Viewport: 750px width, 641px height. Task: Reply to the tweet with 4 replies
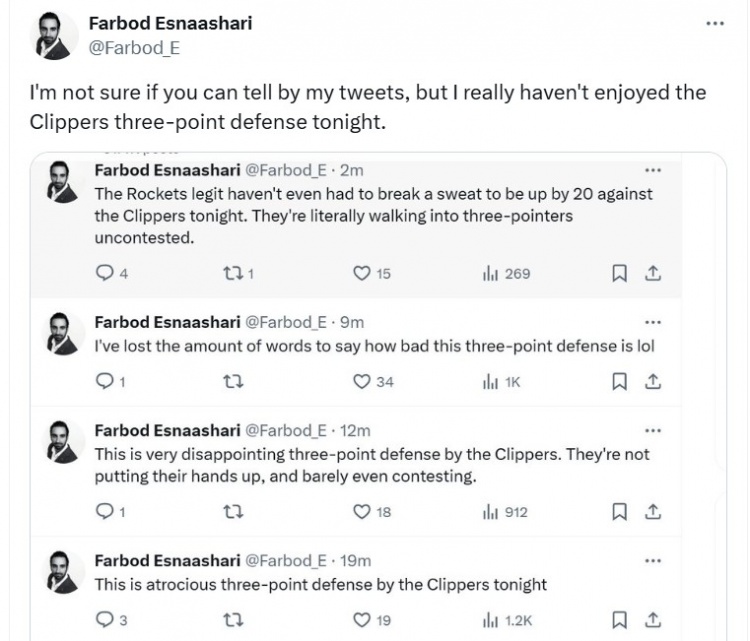point(103,274)
